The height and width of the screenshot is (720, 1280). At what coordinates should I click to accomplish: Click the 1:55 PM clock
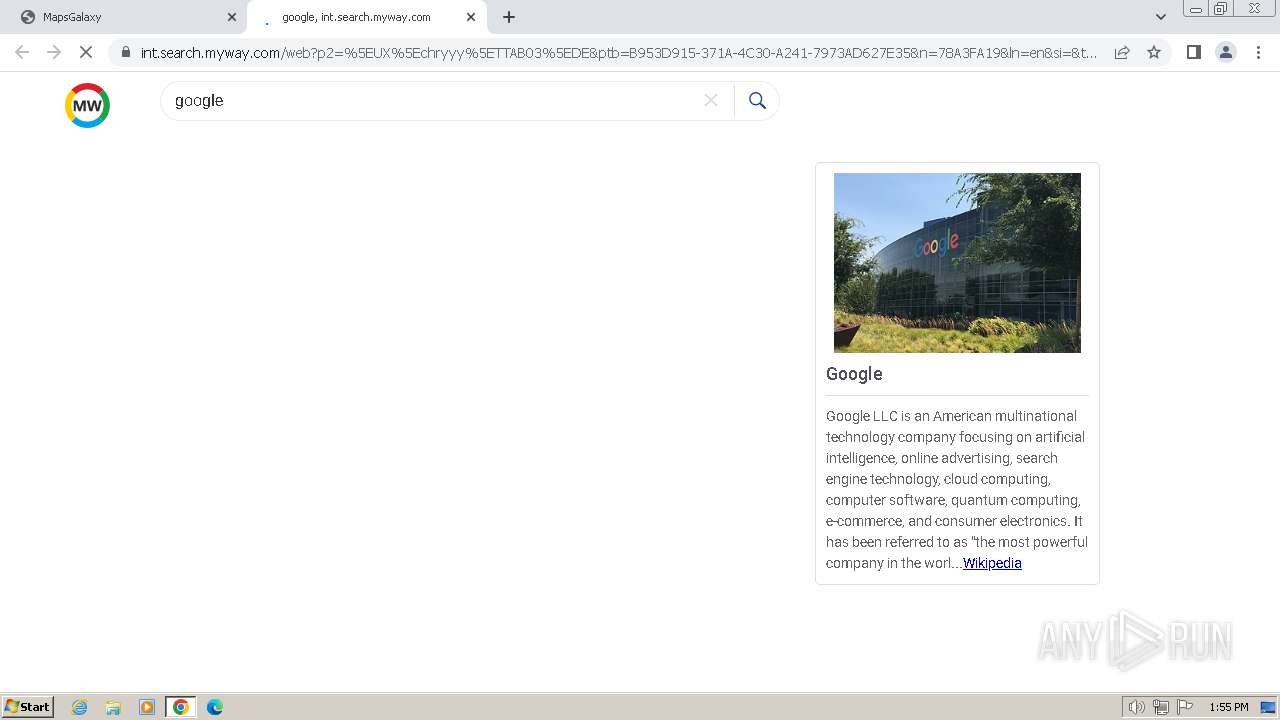click(x=1229, y=707)
